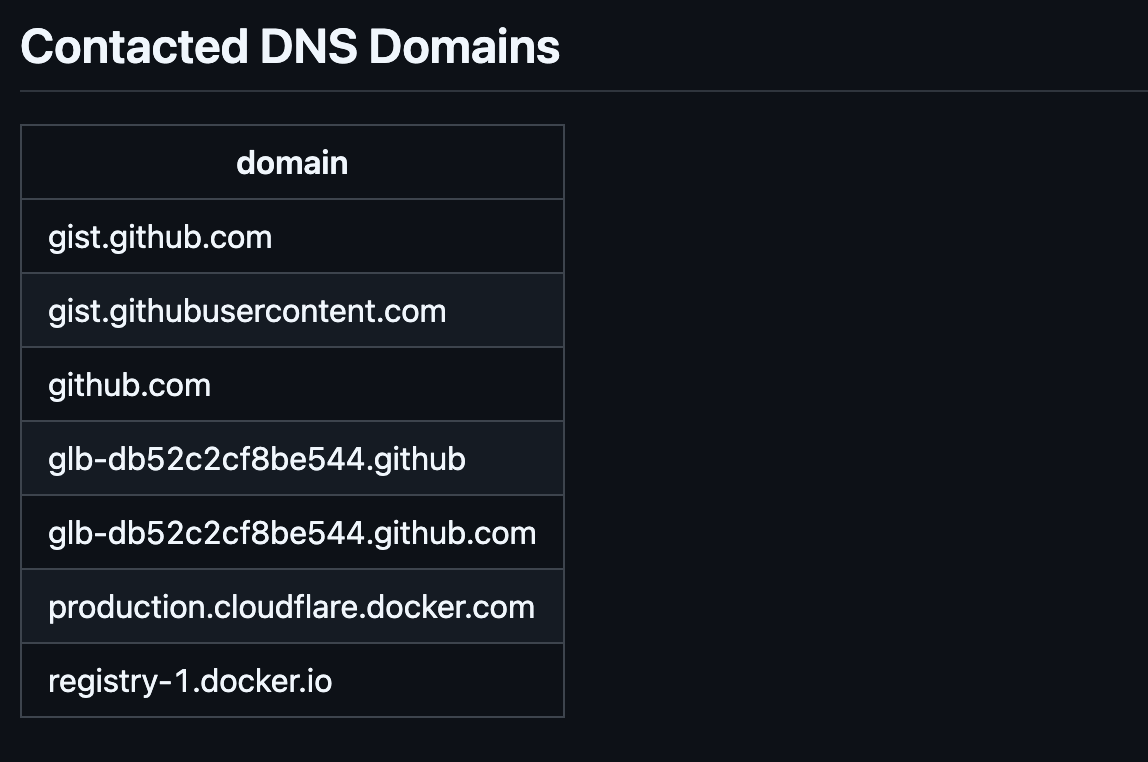
Task: Select the glb-db52c2cf8be544.github entry without .com
Action: (292, 458)
